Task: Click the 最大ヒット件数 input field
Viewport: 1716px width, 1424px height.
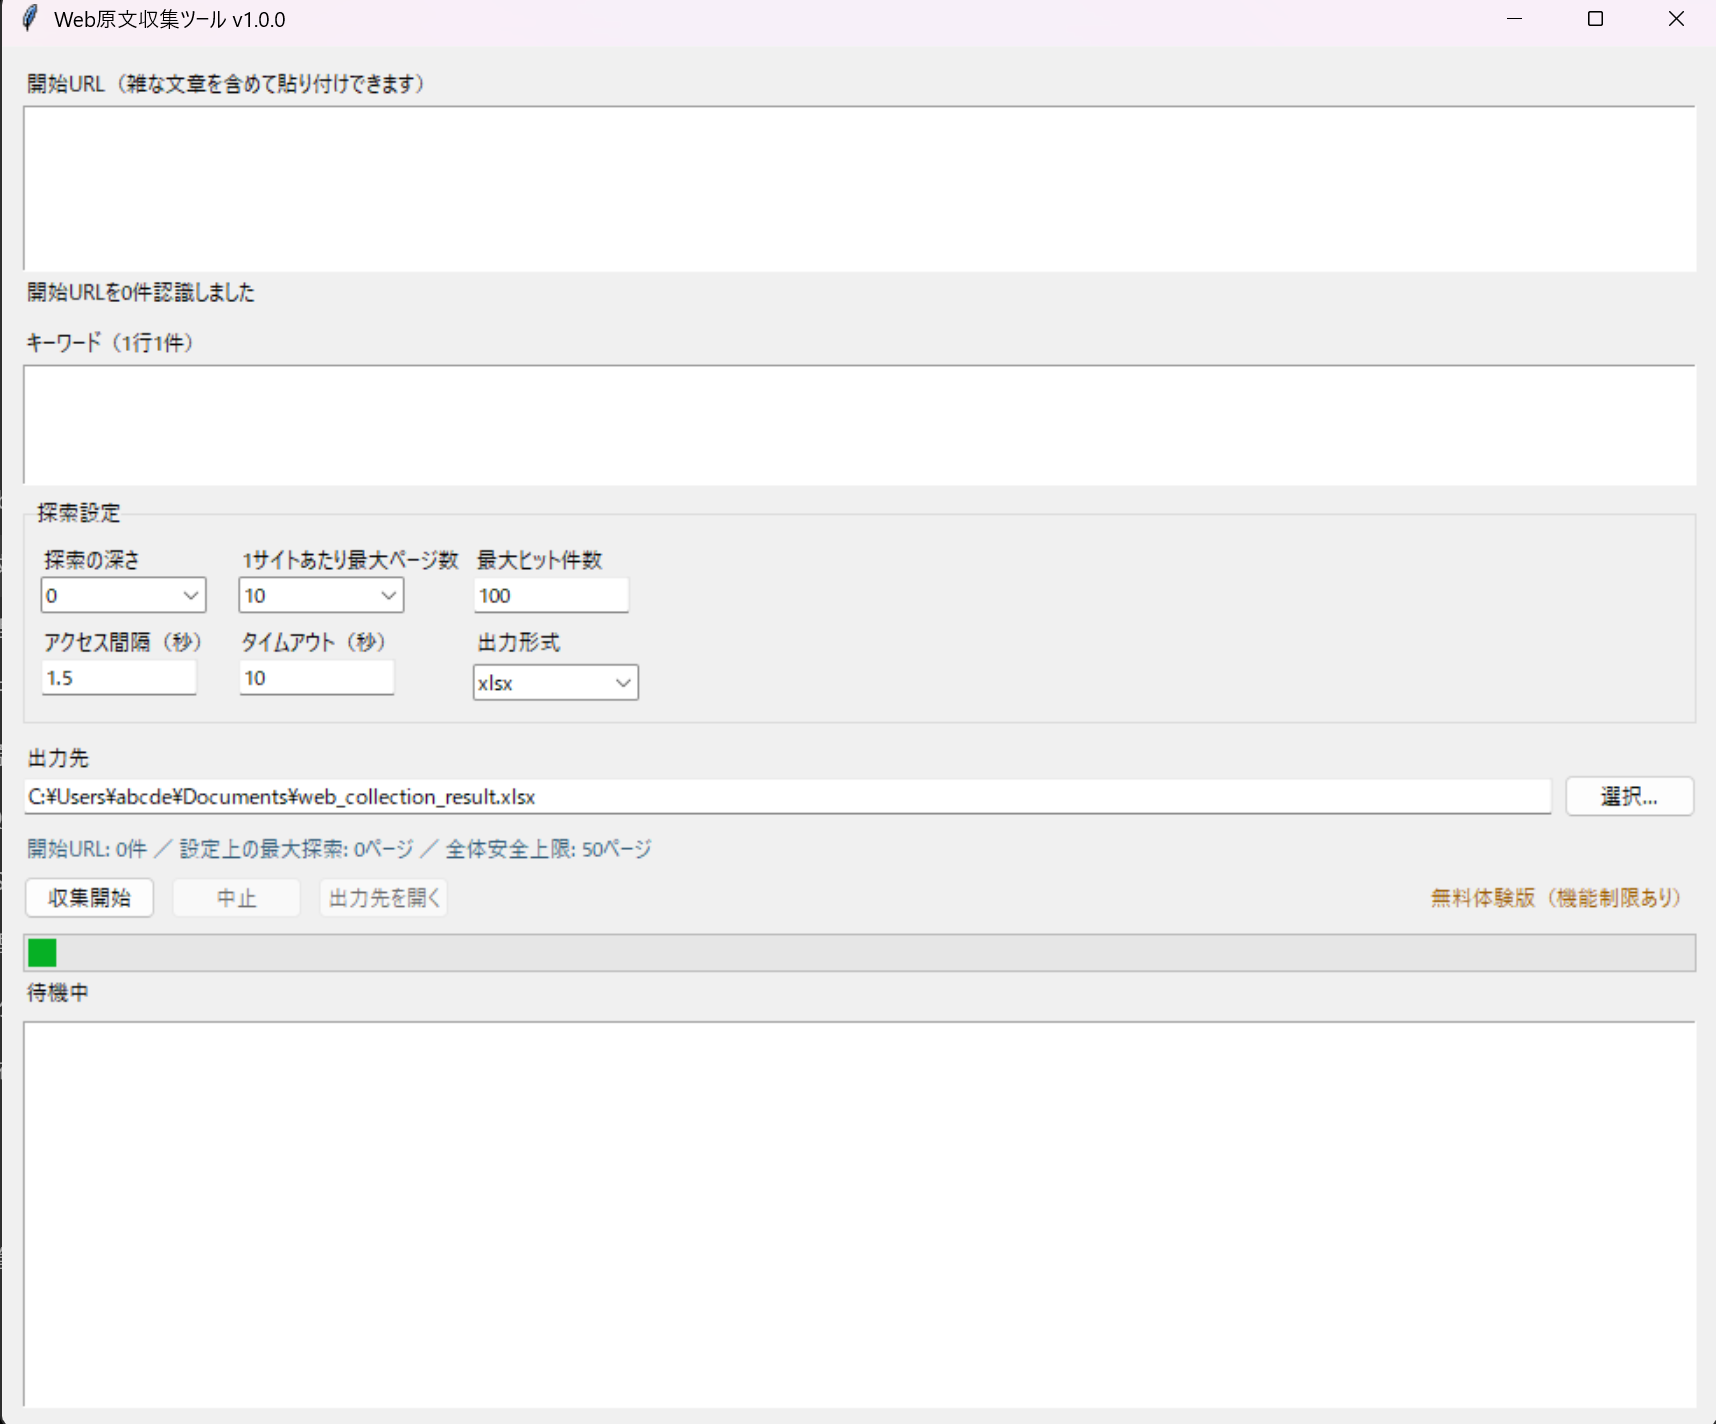Action: coord(551,595)
